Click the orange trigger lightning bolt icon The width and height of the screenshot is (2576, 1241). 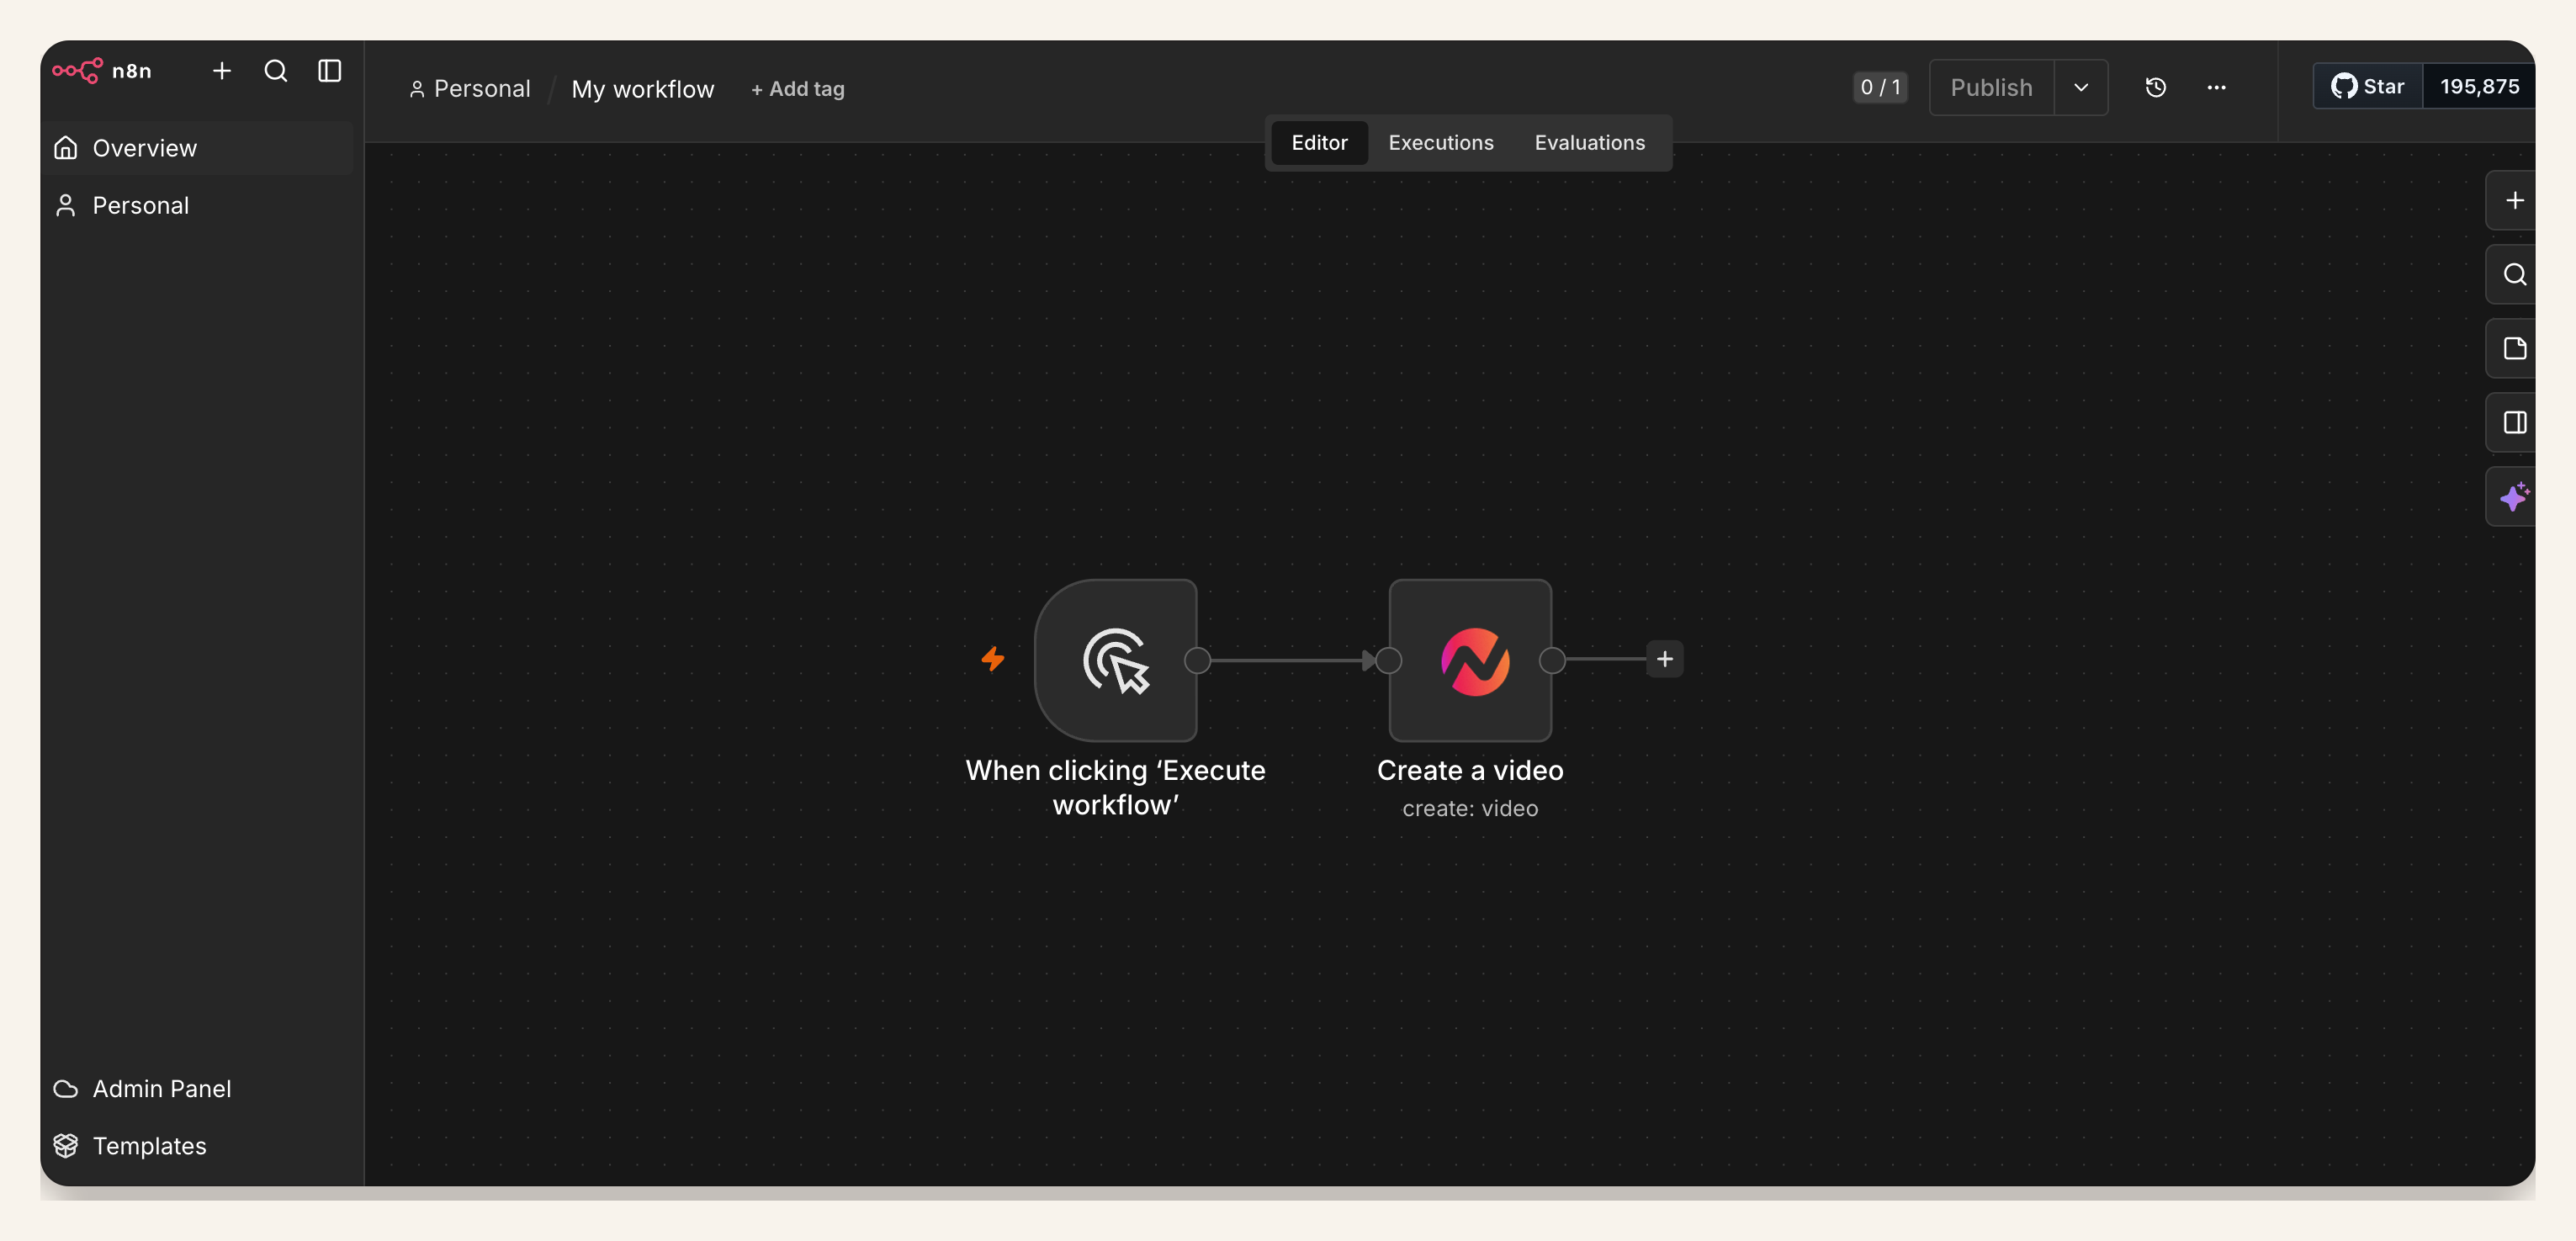coord(992,659)
